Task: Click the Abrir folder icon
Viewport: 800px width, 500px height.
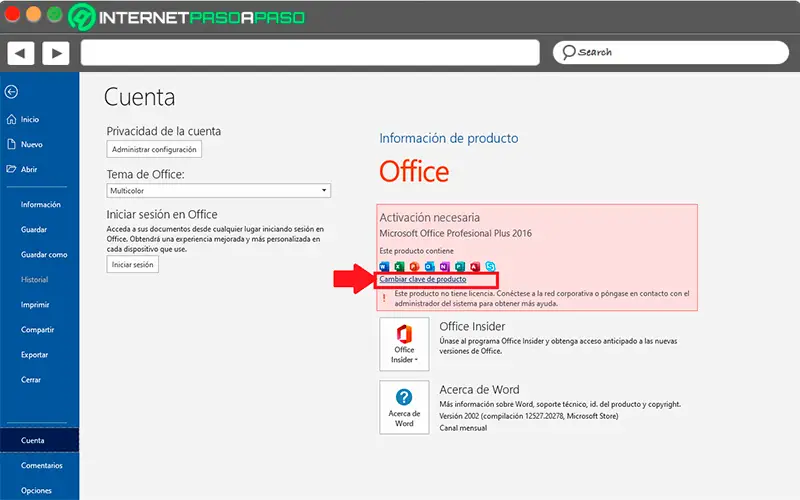Action: click(x=11, y=169)
